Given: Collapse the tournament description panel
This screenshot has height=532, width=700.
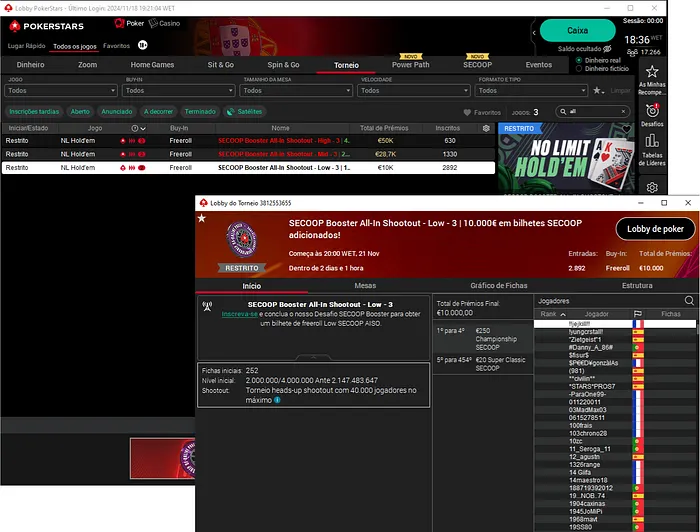Looking at the screenshot, I should 313,357.
